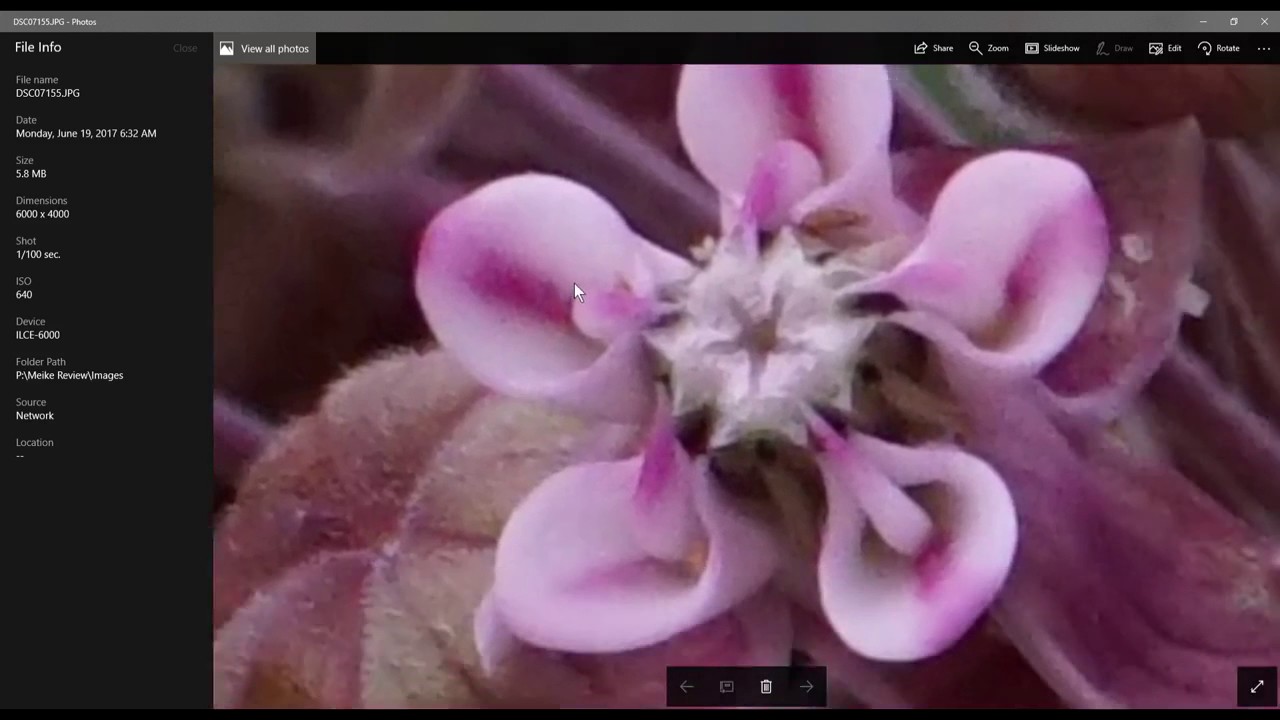1280x720 pixels.
Task: Go to the next photo arrow
Action: tap(806, 686)
